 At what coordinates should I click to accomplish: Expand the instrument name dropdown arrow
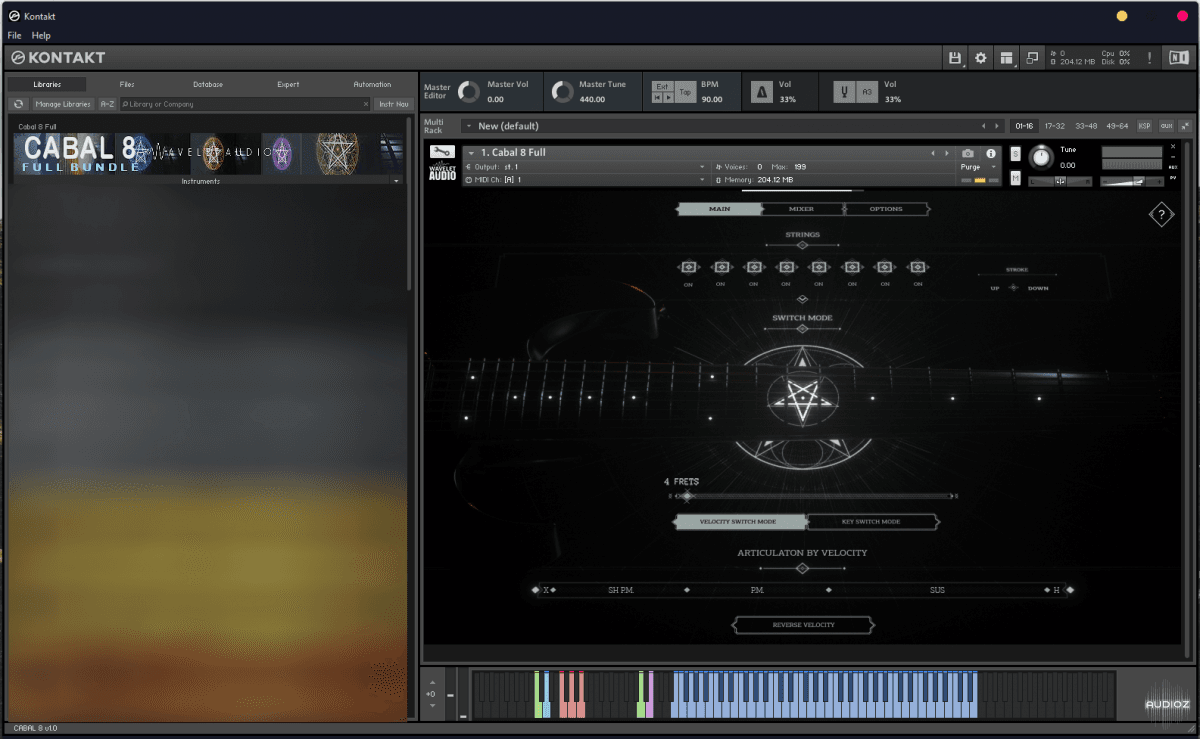tap(471, 153)
